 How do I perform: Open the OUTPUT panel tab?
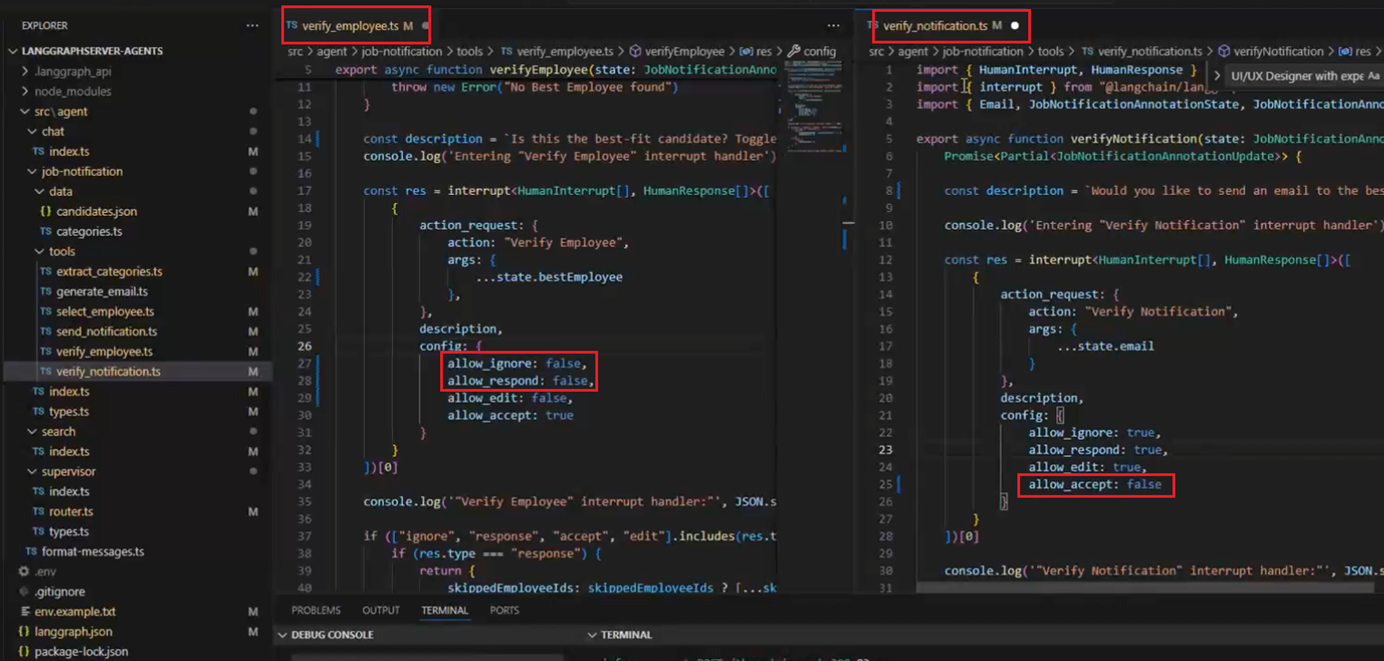click(x=381, y=610)
